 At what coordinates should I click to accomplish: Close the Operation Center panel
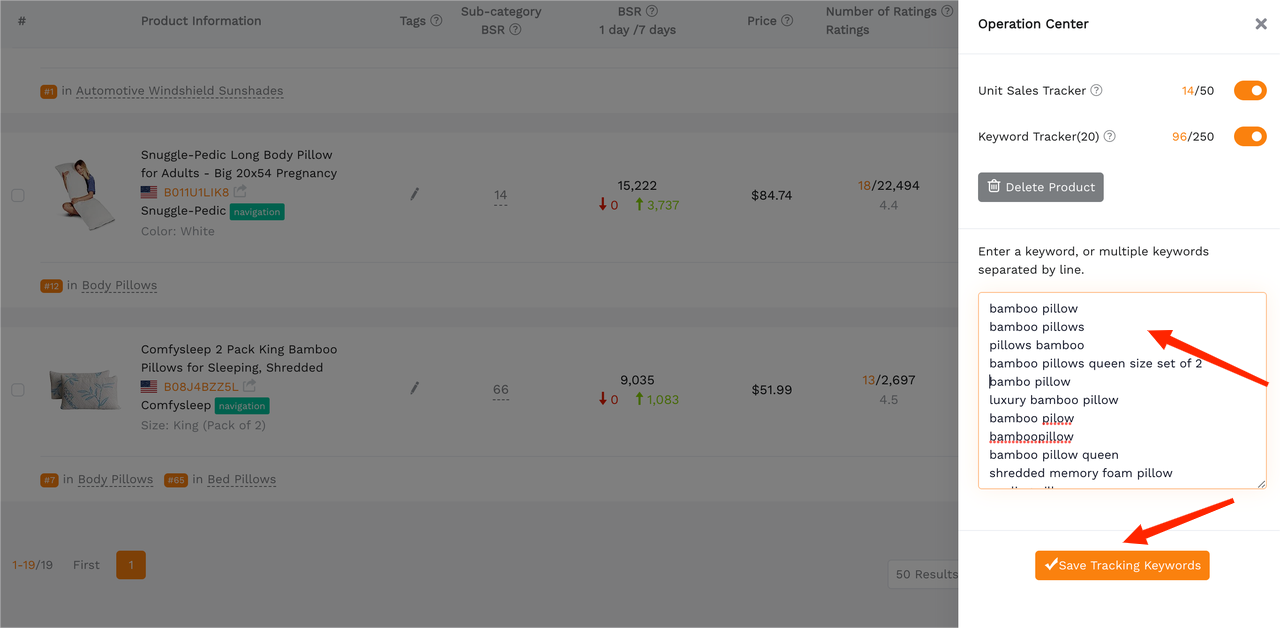click(1261, 24)
